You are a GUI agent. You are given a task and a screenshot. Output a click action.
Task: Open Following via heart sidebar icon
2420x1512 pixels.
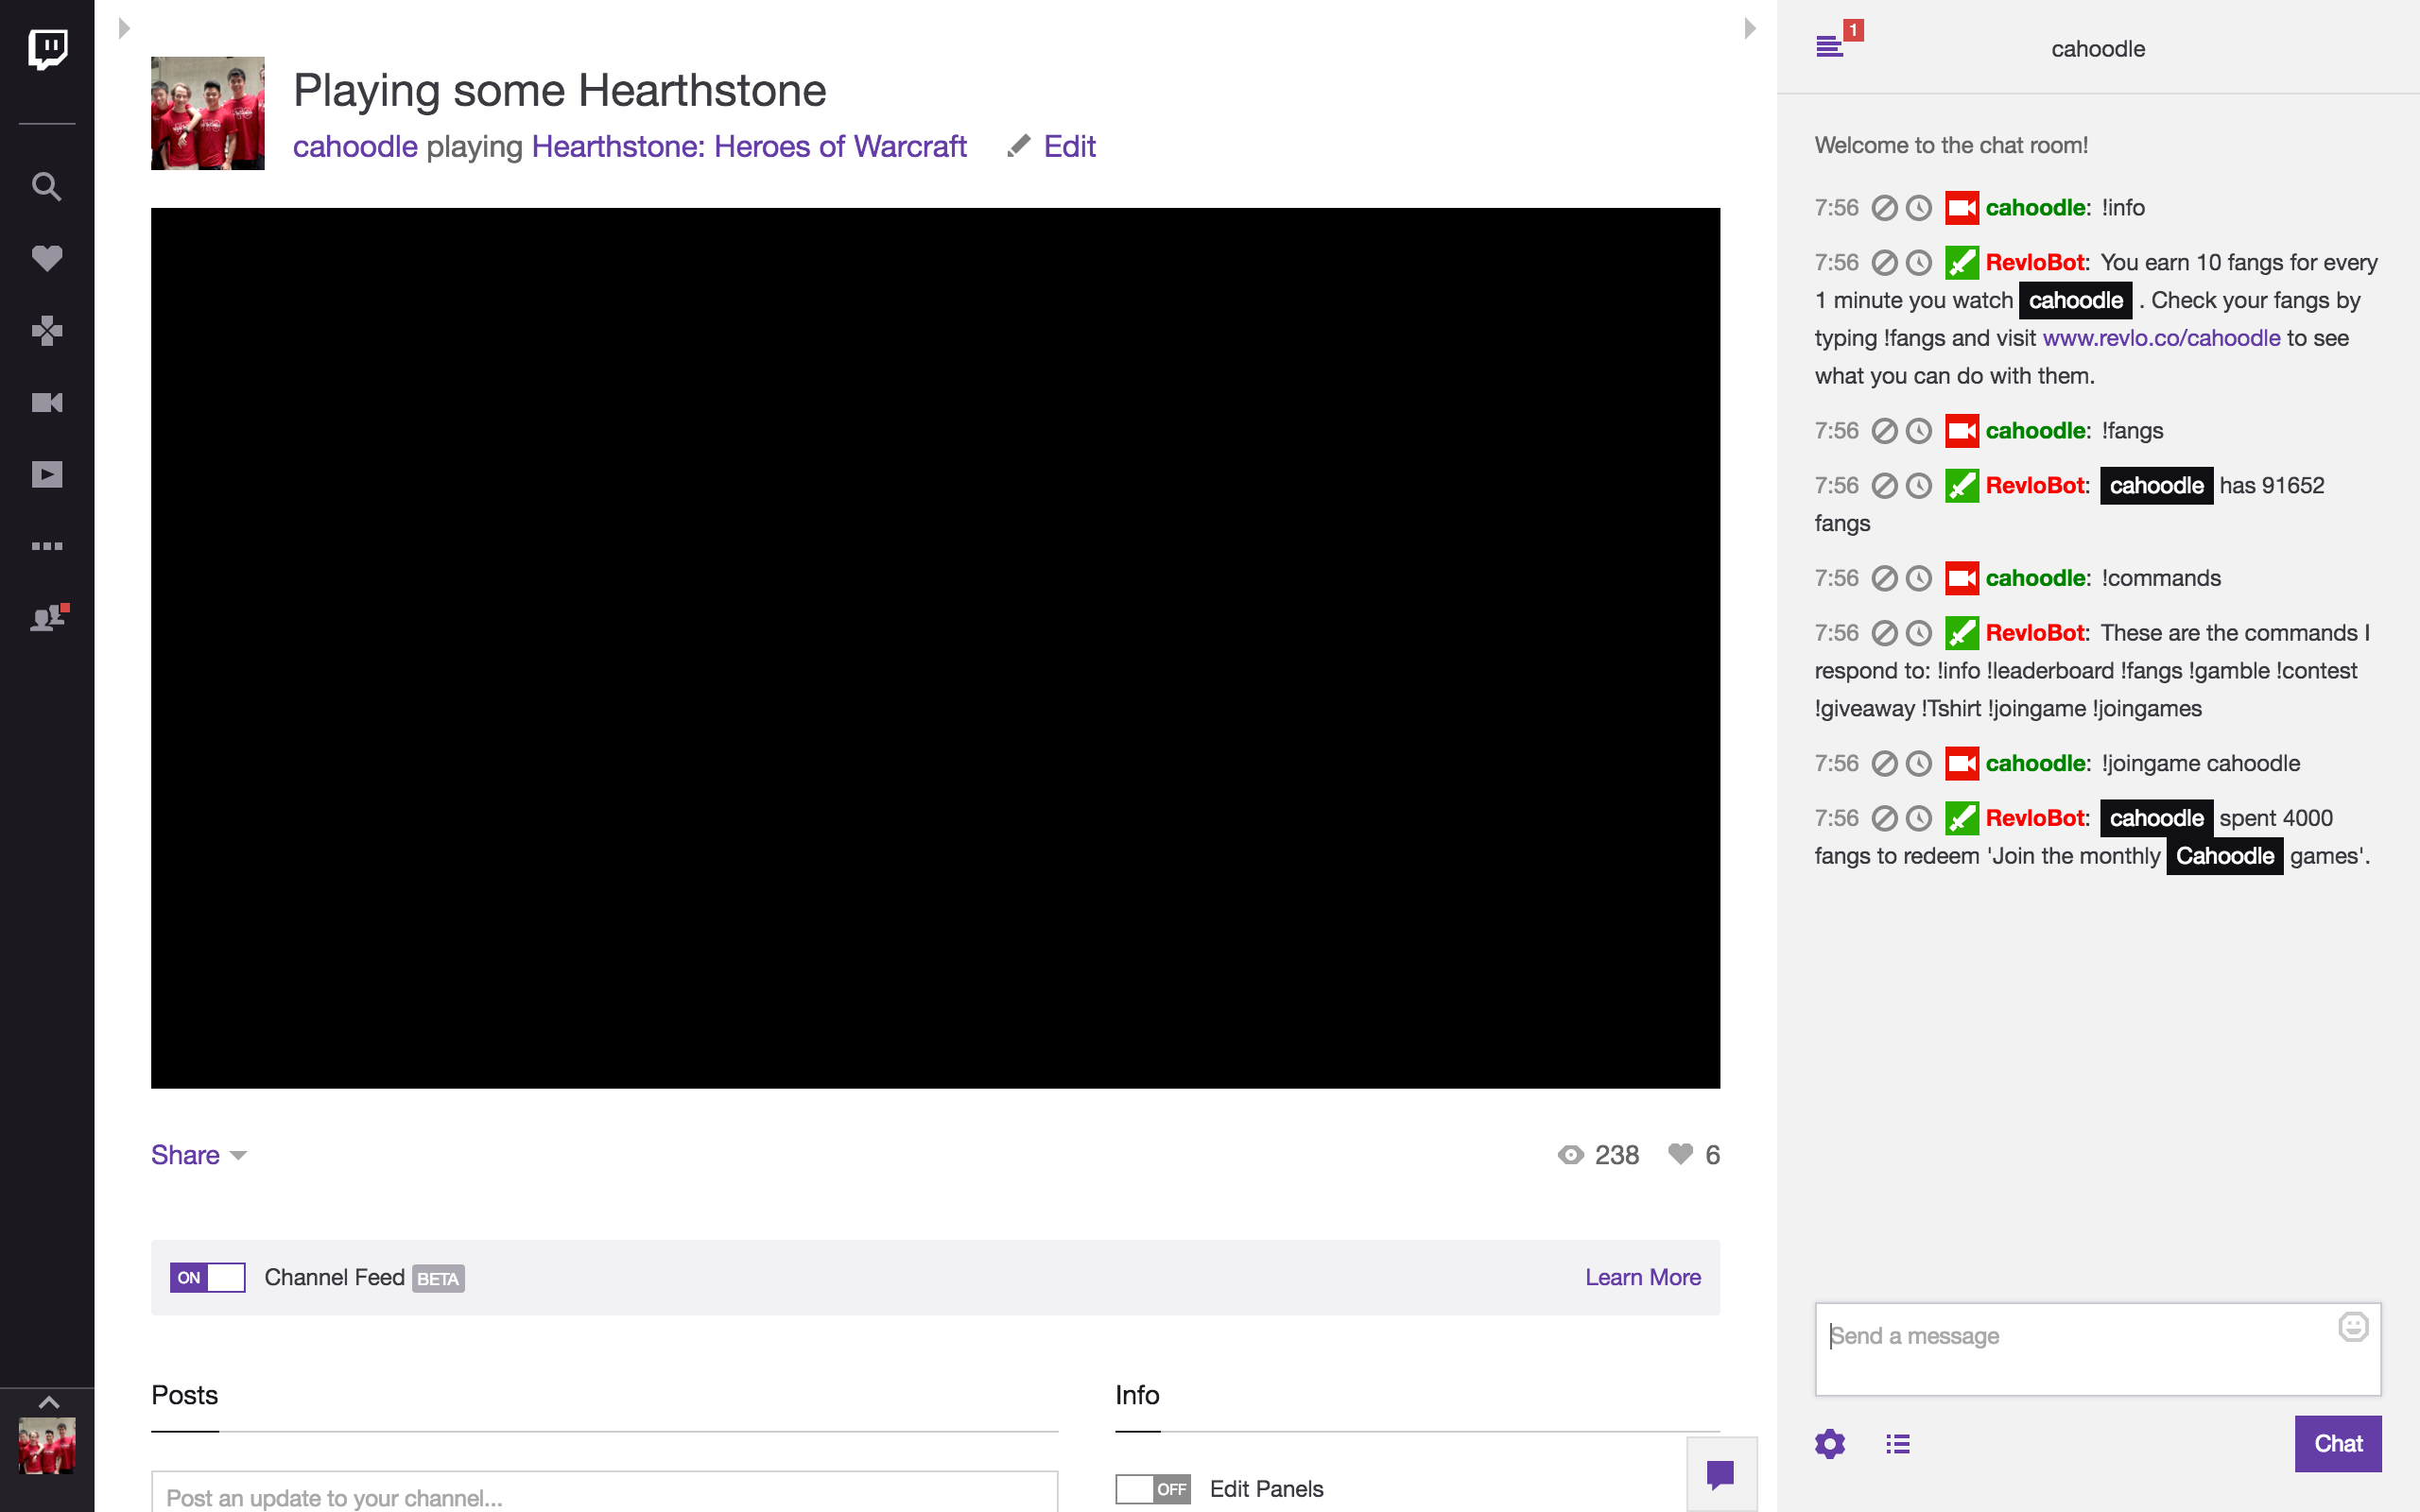point(47,258)
